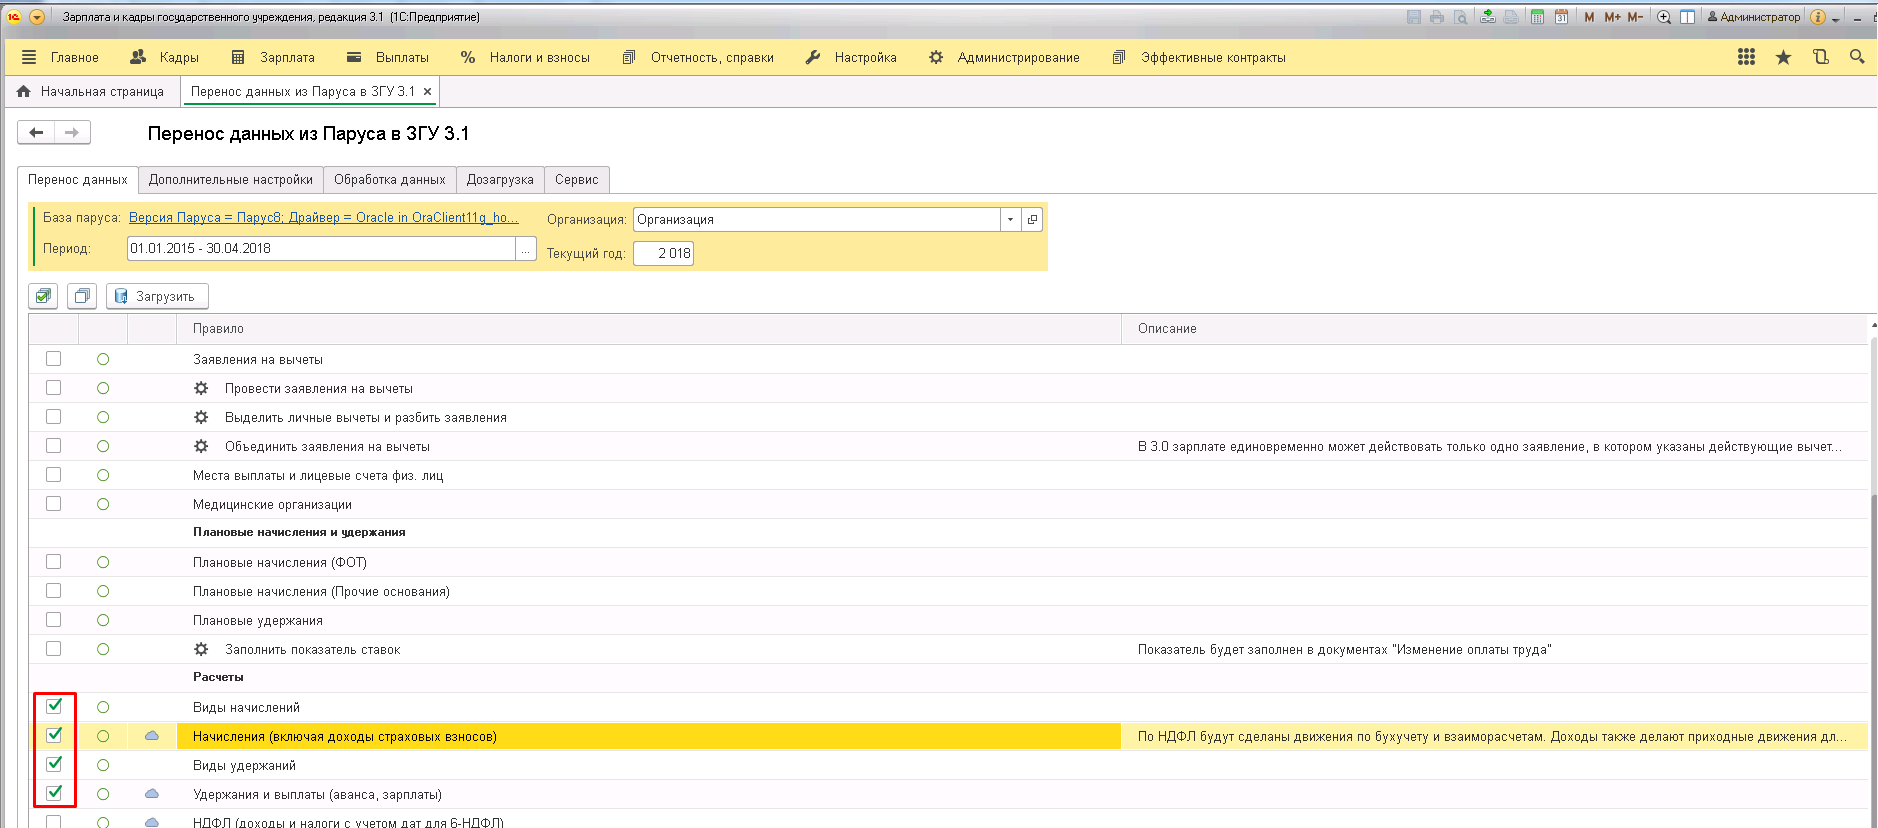Enable the Заявления на вычеты checkbox
The width and height of the screenshot is (1878, 828).
click(x=54, y=359)
